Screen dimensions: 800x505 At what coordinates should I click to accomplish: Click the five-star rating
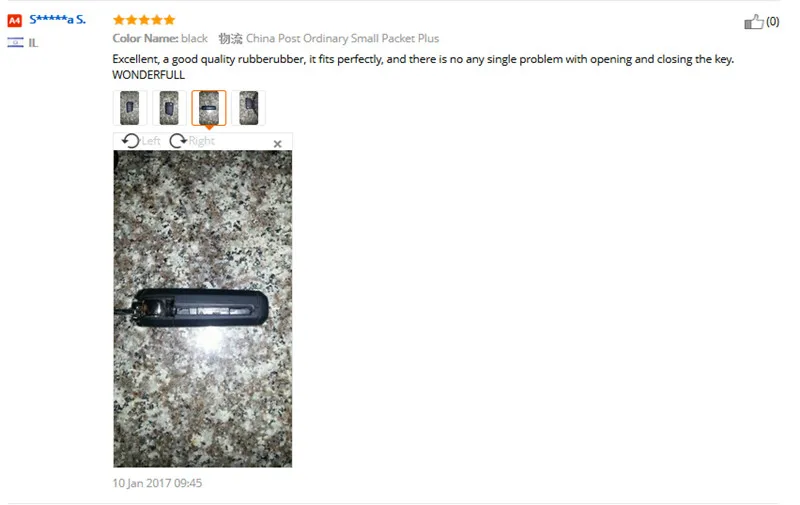pos(144,20)
